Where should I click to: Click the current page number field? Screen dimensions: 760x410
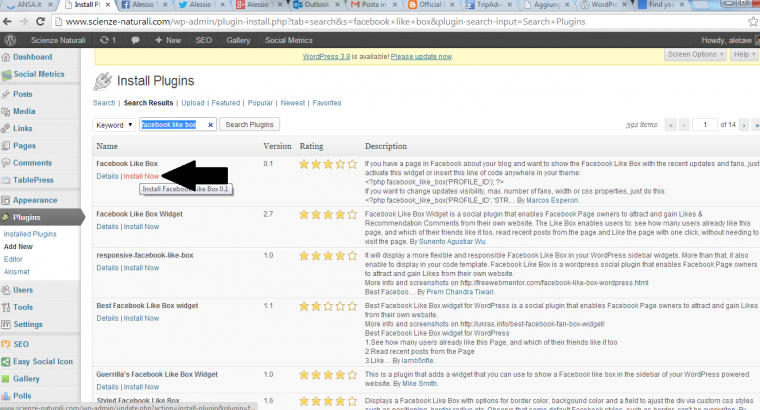click(705, 125)
